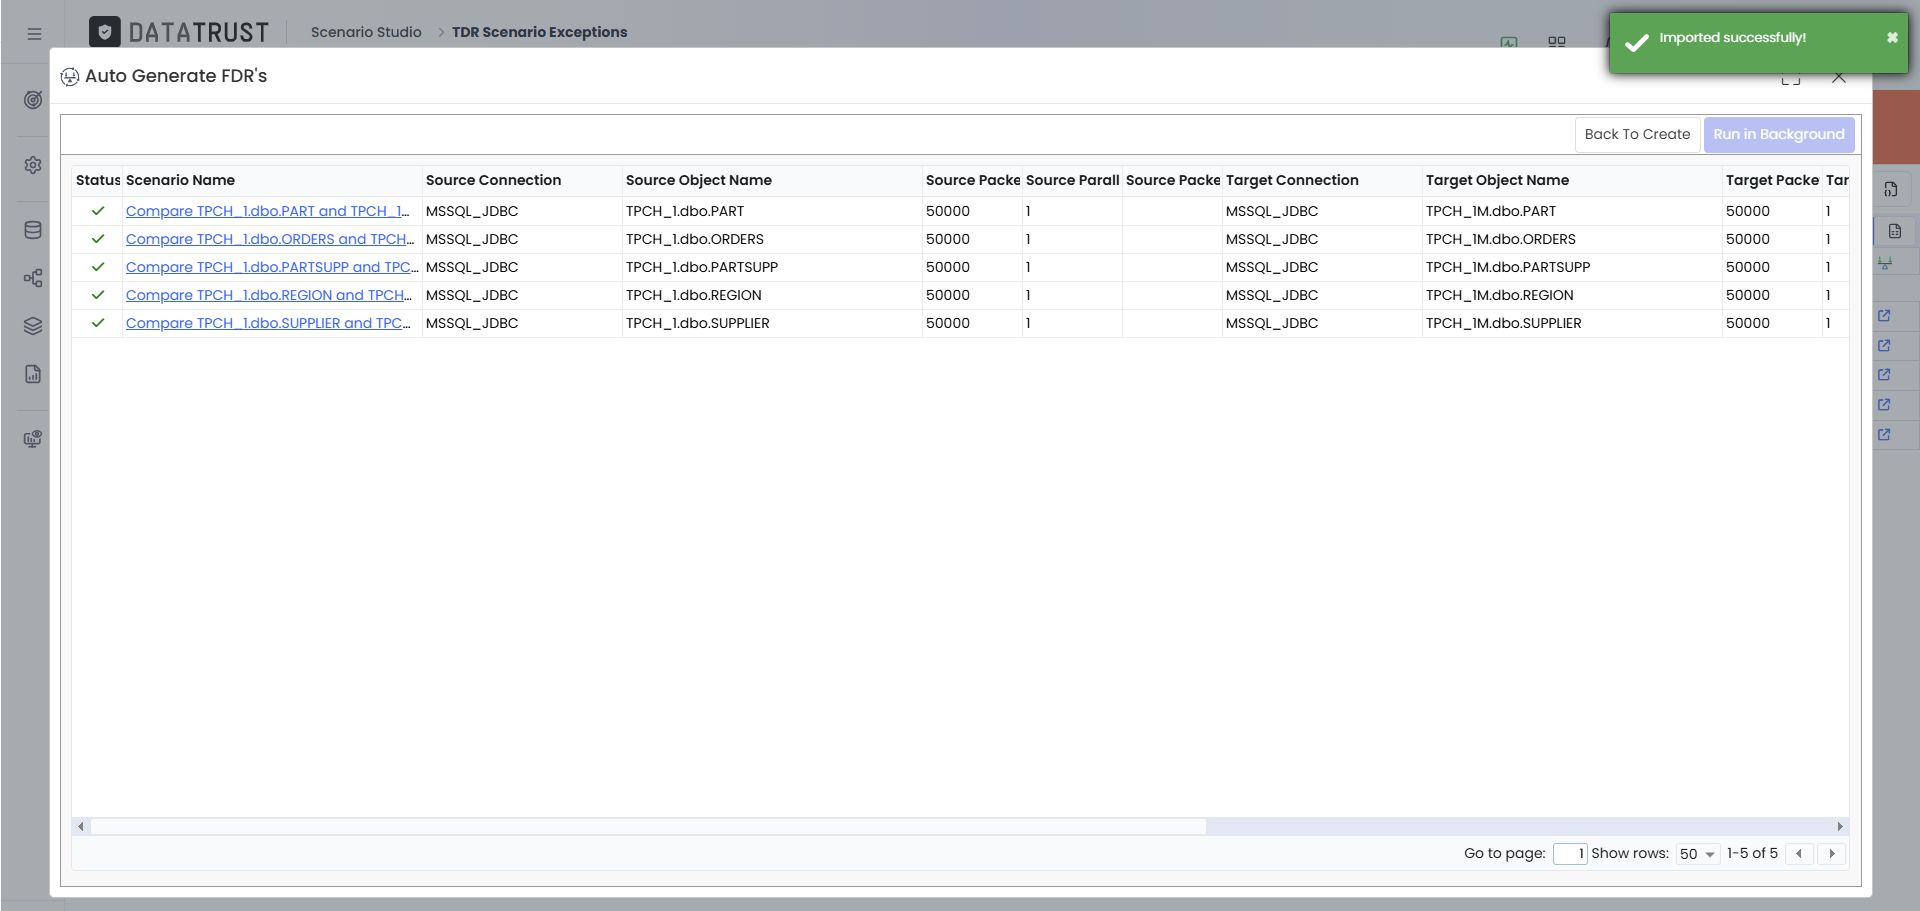Image resolution: width=1920 pixels, height=911 pixels.
Task: Select the TPCH_1M.dbo.ORDERS target object cell
Action: [x=1572, y=239]
